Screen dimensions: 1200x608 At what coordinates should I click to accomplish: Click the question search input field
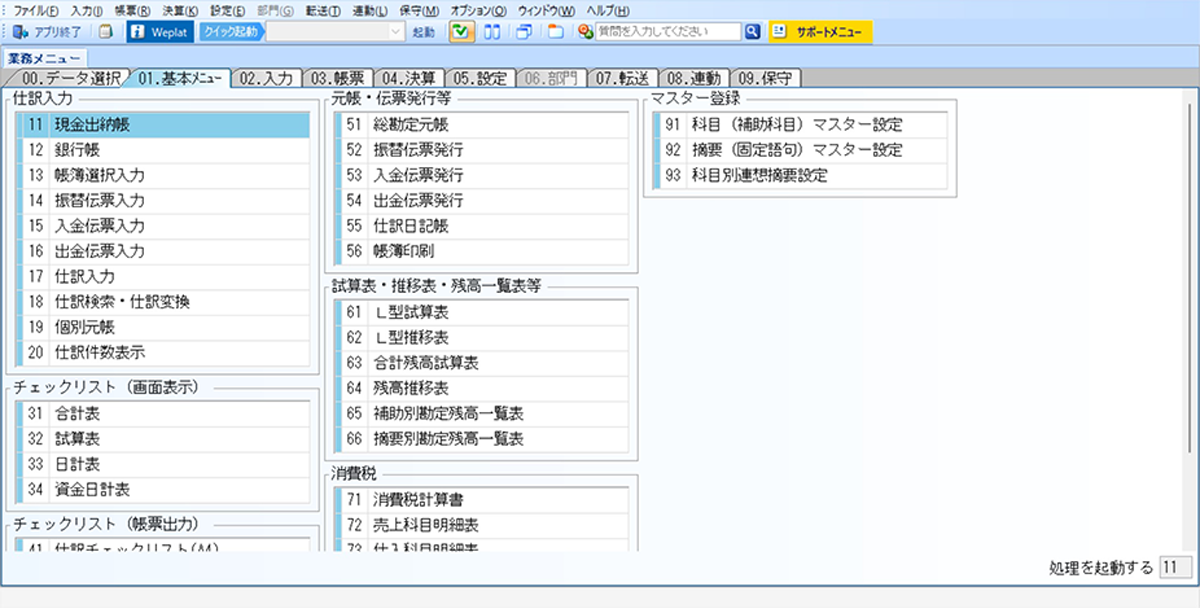coord(667,32)
